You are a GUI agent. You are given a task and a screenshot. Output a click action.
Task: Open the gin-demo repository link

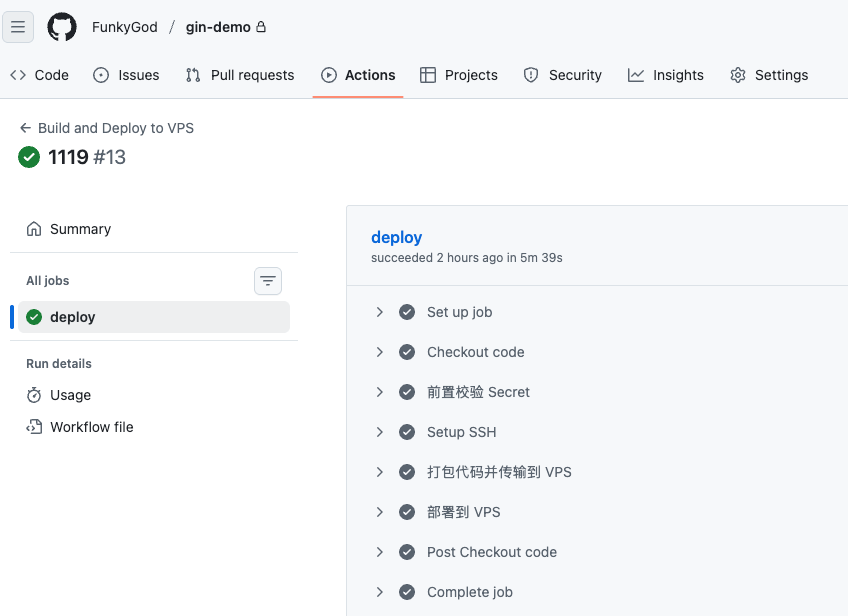pyautogui.click(x=218, y=27)
